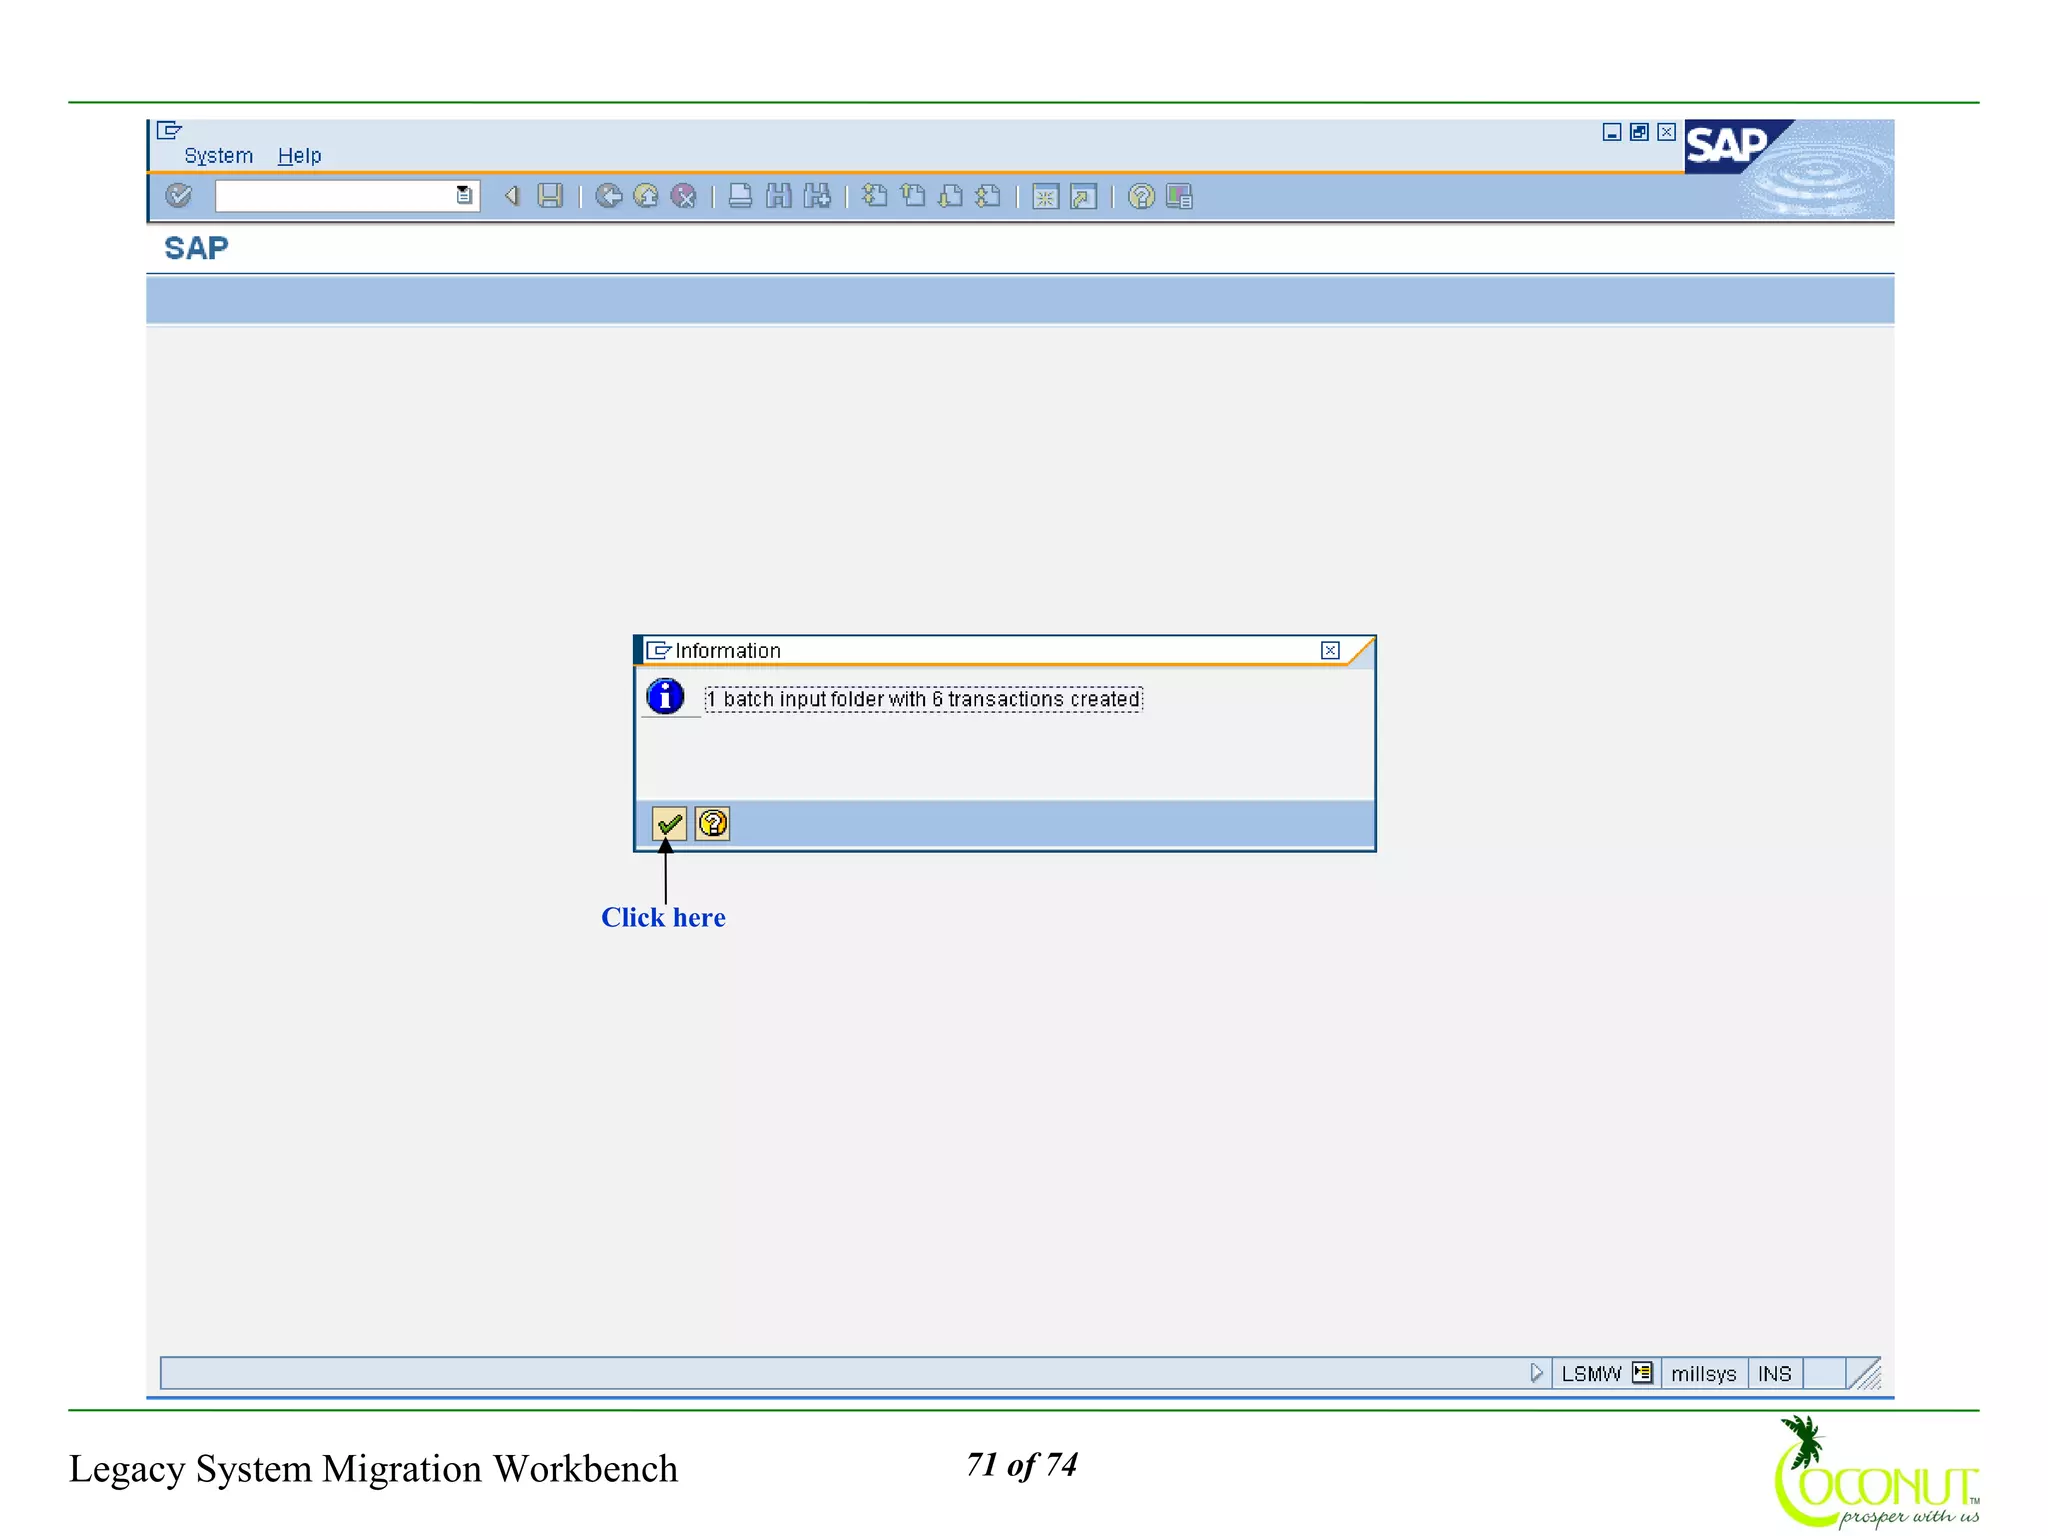
Task: Open the Information dialog control menu icon
Action: (x=658, y=651)
